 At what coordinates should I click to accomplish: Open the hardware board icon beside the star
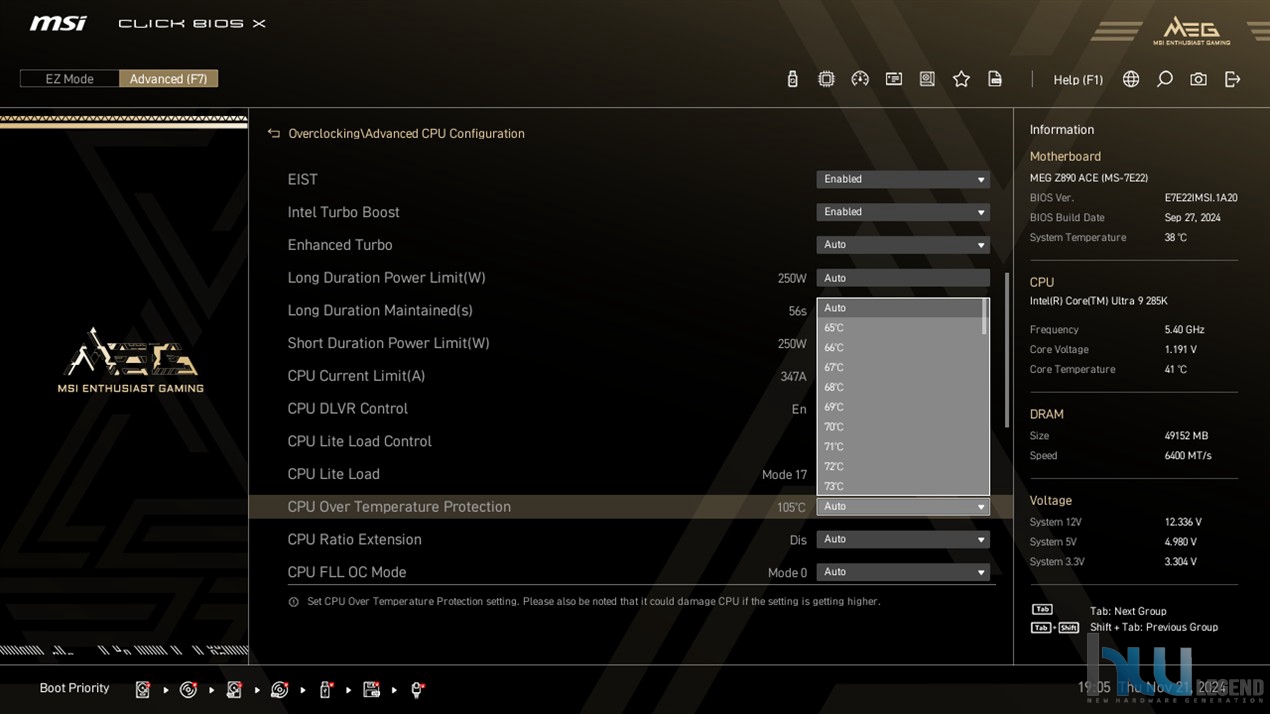927,79
